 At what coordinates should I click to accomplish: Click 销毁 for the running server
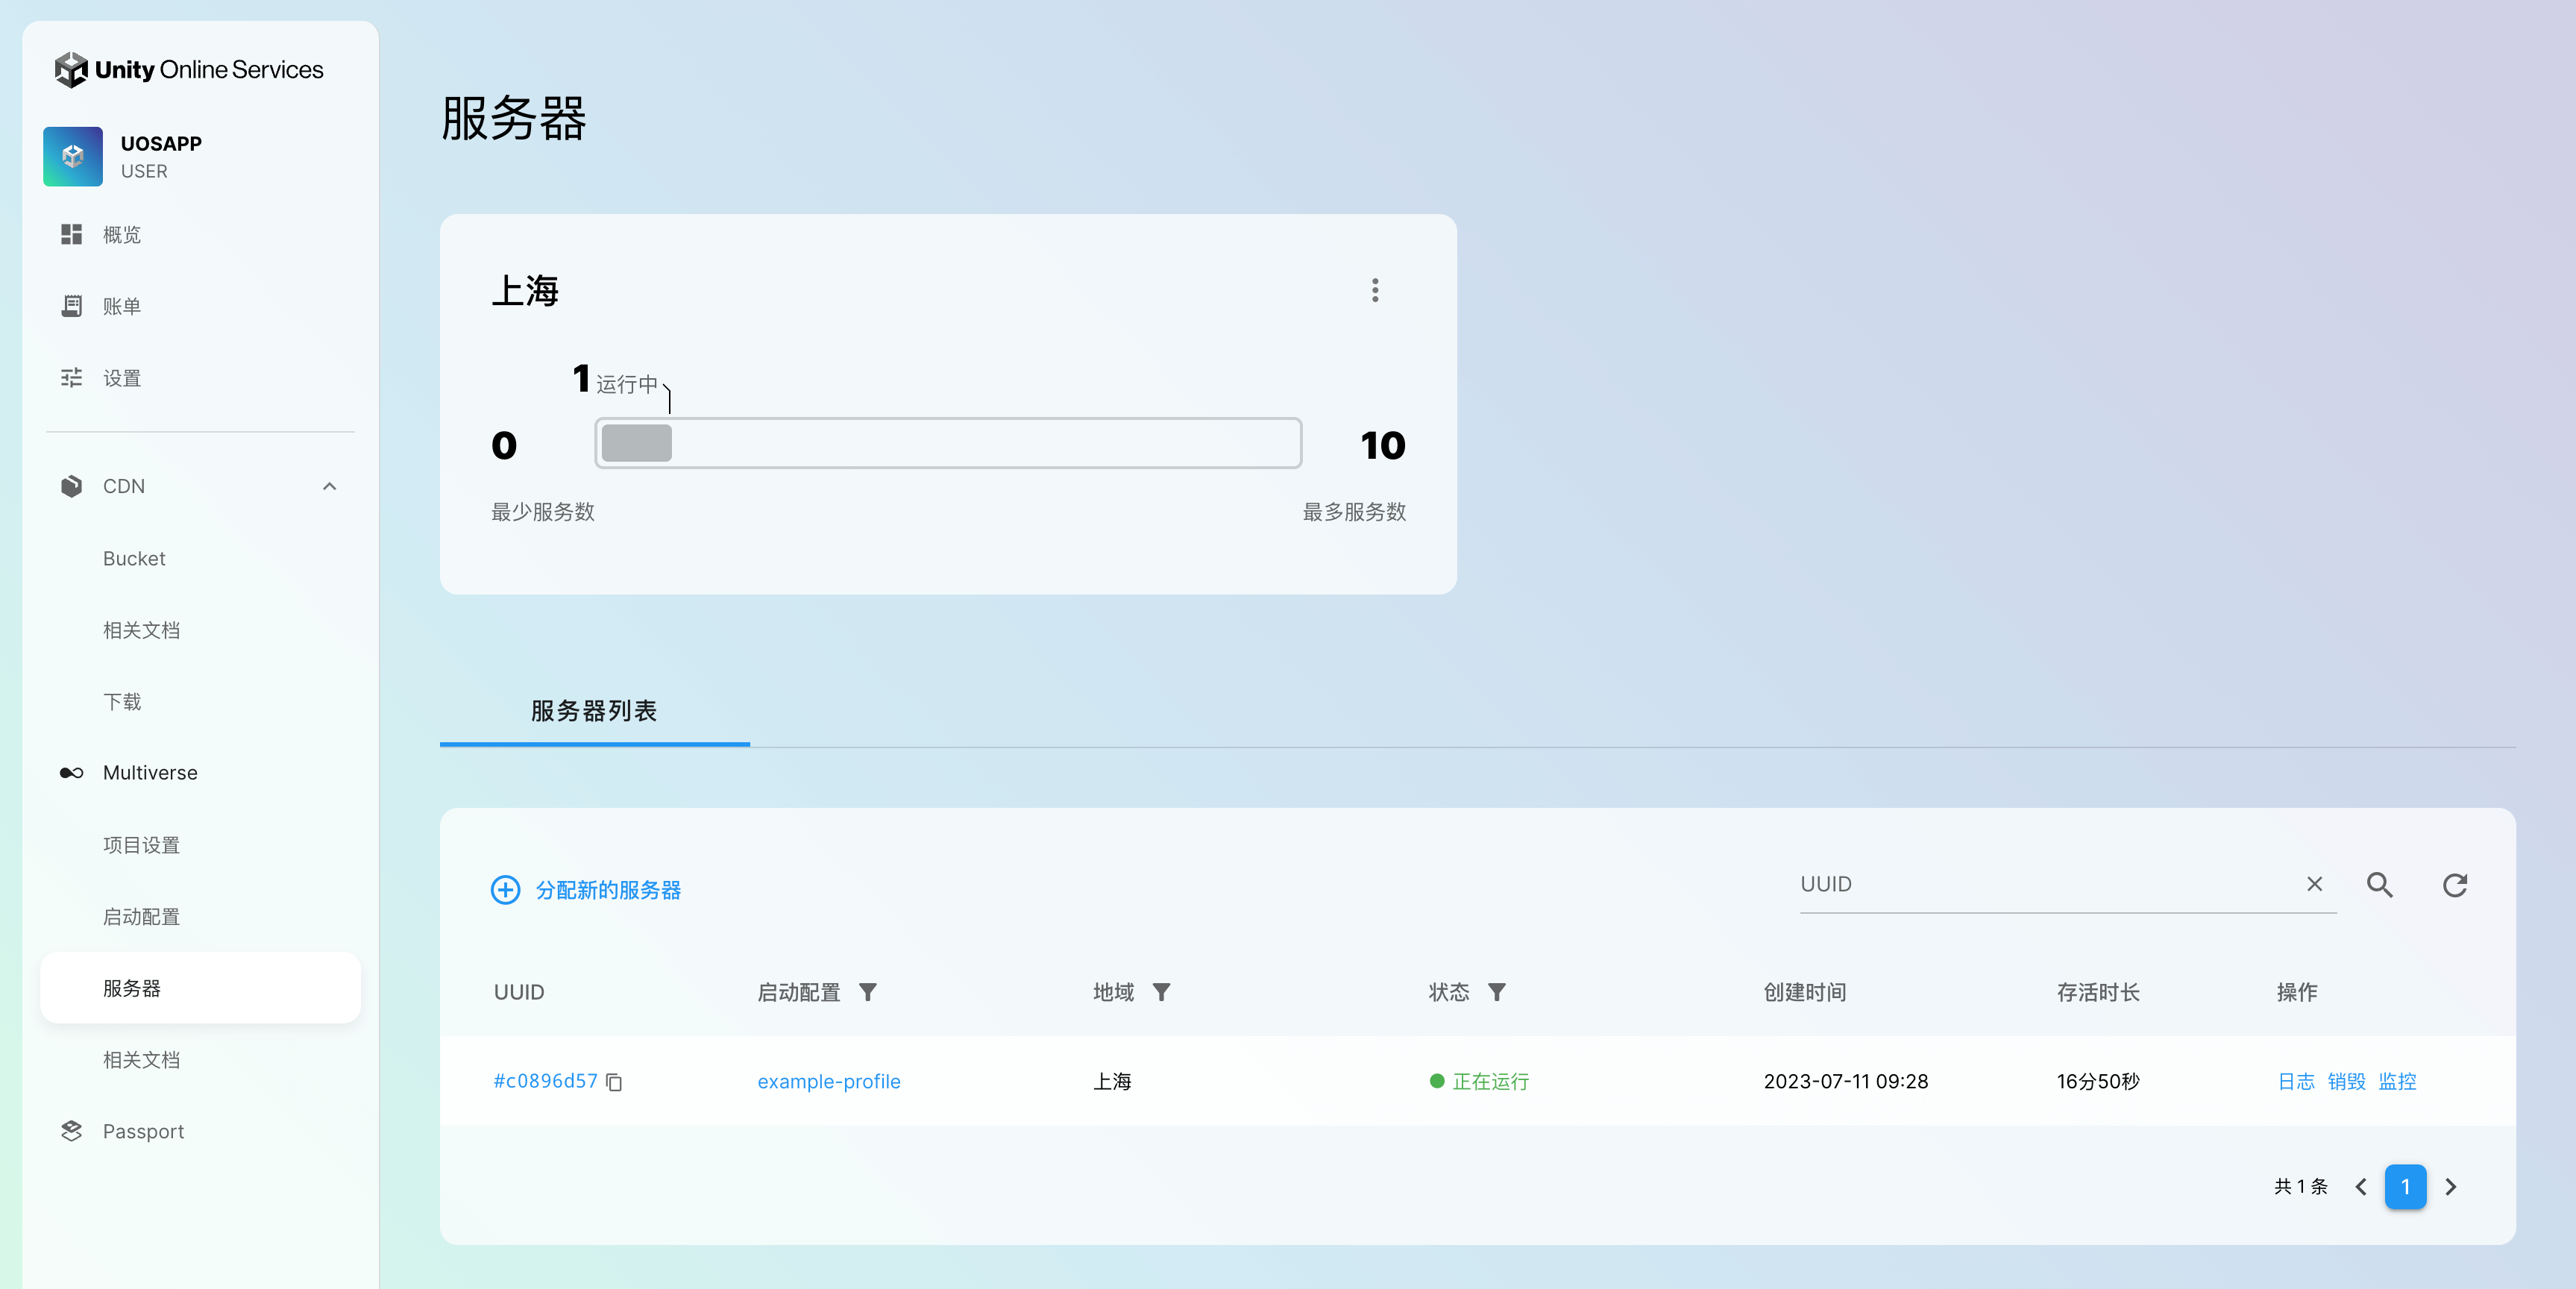point(2346,1081)
